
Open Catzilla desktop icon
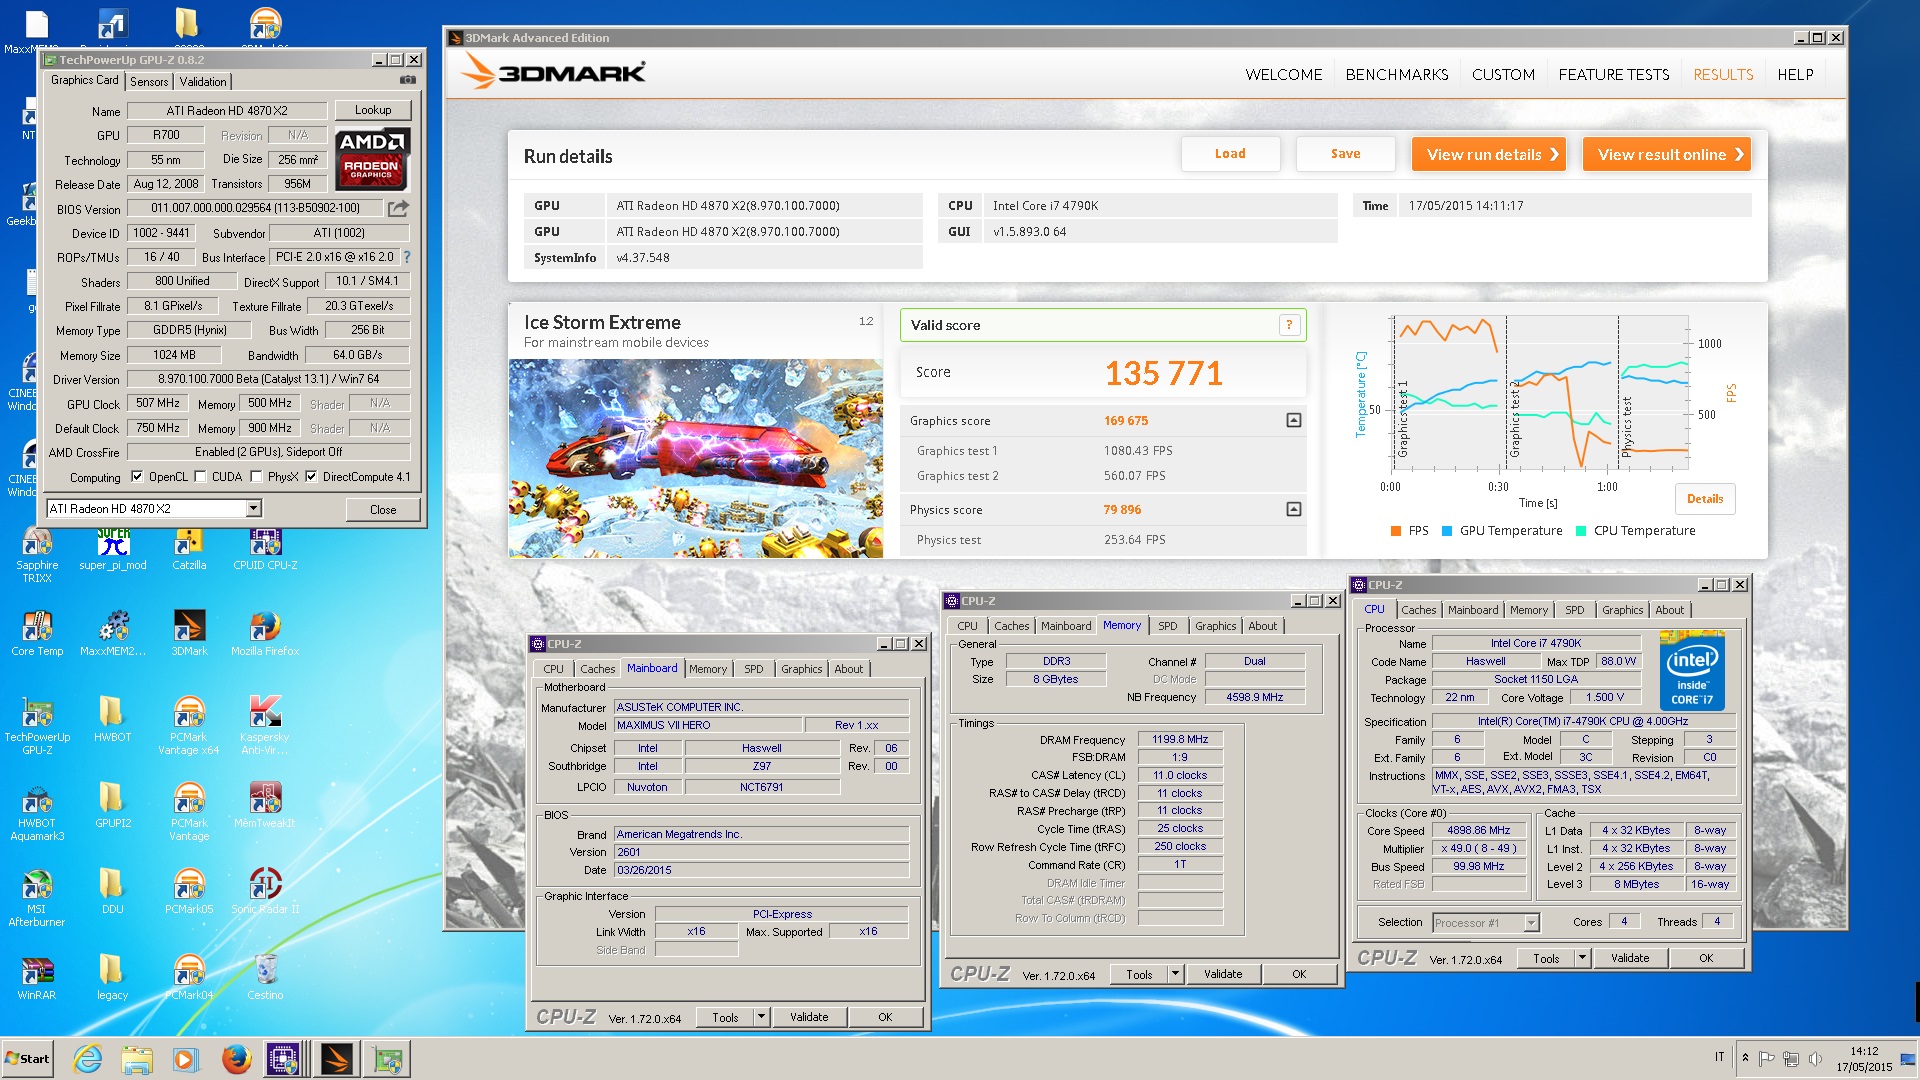[x=189, y=549]
